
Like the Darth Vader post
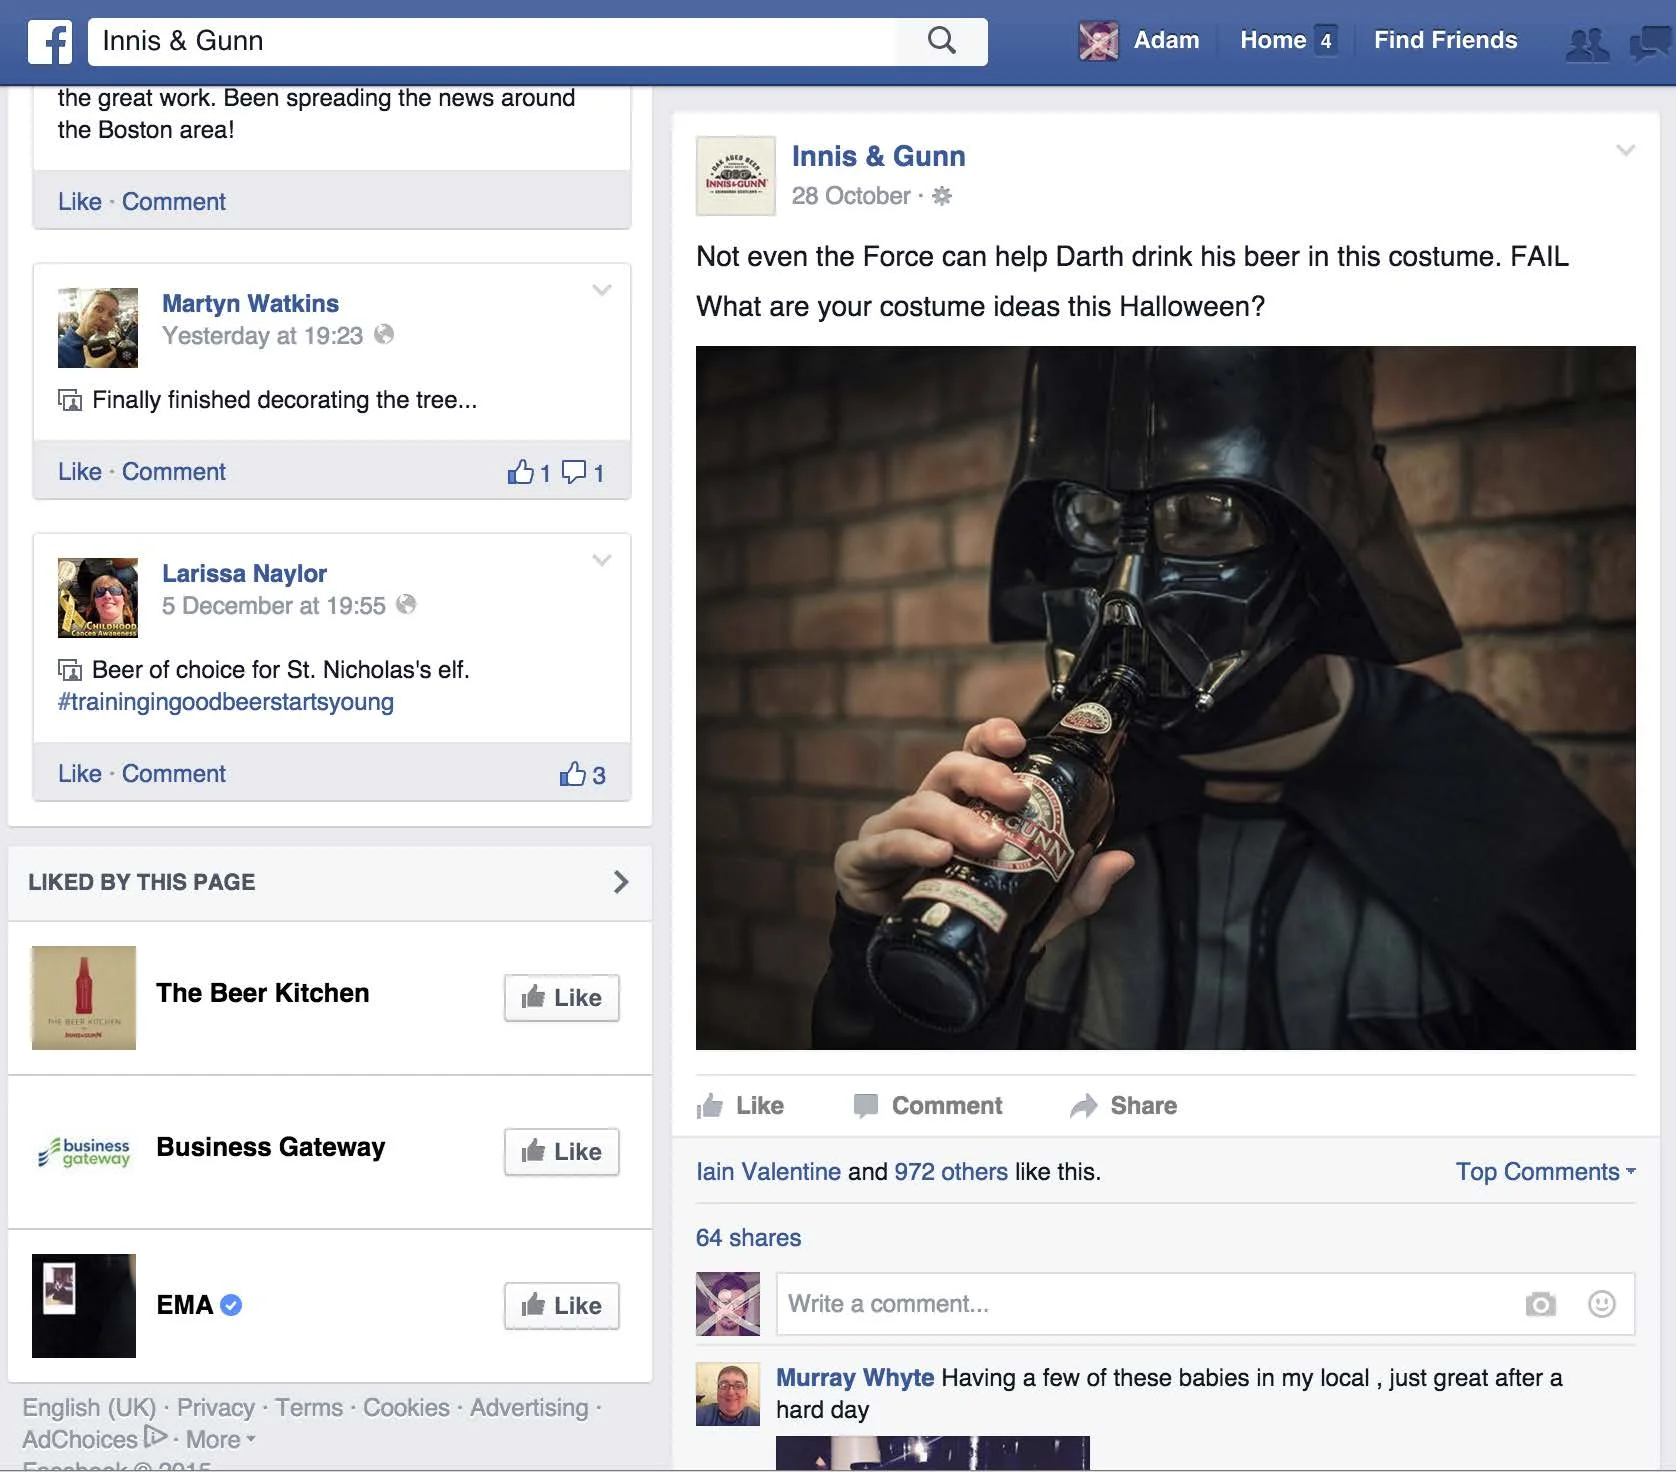740,1106
